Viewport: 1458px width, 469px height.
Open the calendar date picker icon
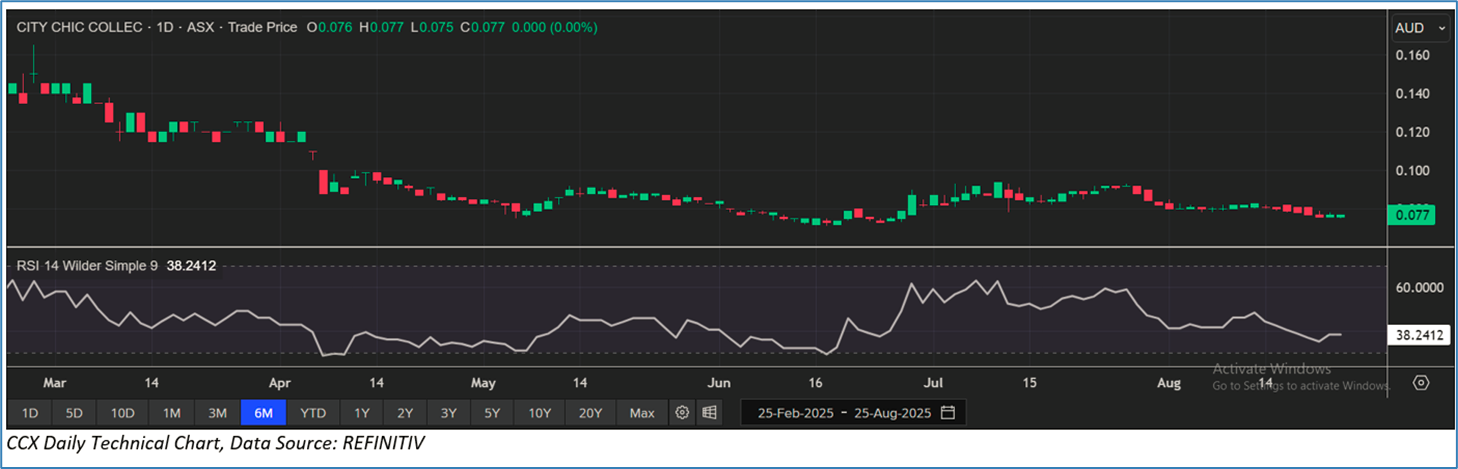(948, 412)
